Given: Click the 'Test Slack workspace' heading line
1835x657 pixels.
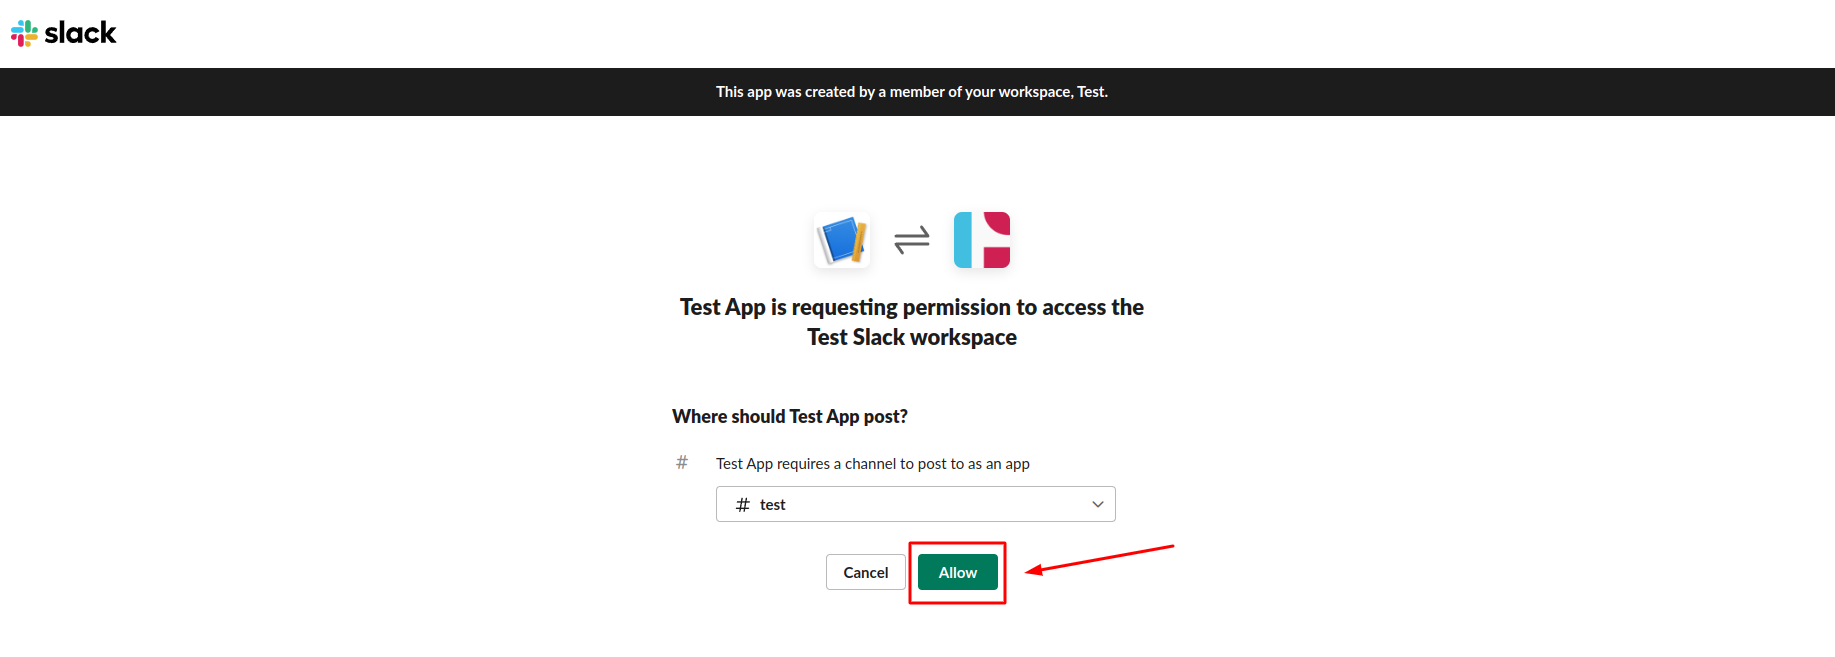Looking at the screenshot, I should [x=912, y=337].
